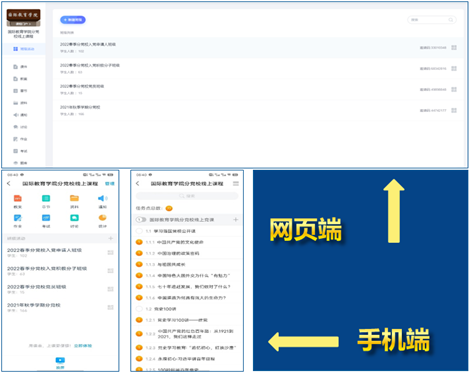Tap QR icon beside phone row 2022春季分党校入党申请人班级
The height and width of the screenshot is (375, 471).
point(110,253)
